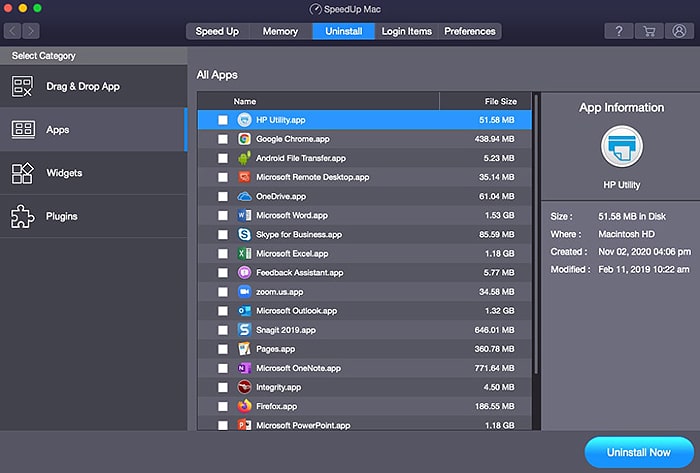Tick the OneDrive.app checkbox
This screenshot has width=700, height=473.
[223, 196]
